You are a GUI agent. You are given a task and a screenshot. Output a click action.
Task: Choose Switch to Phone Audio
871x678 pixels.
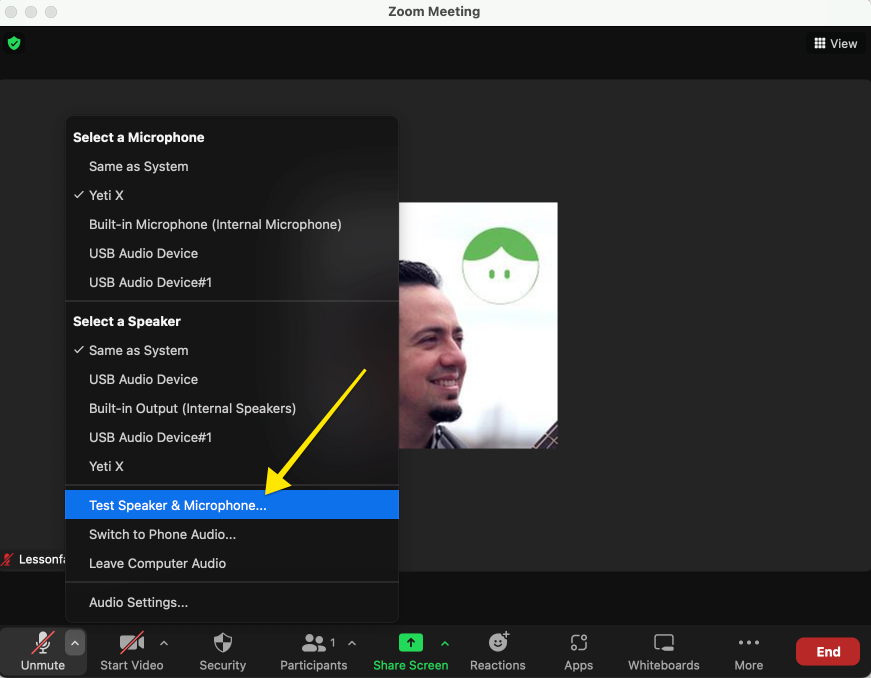[162, 534]
